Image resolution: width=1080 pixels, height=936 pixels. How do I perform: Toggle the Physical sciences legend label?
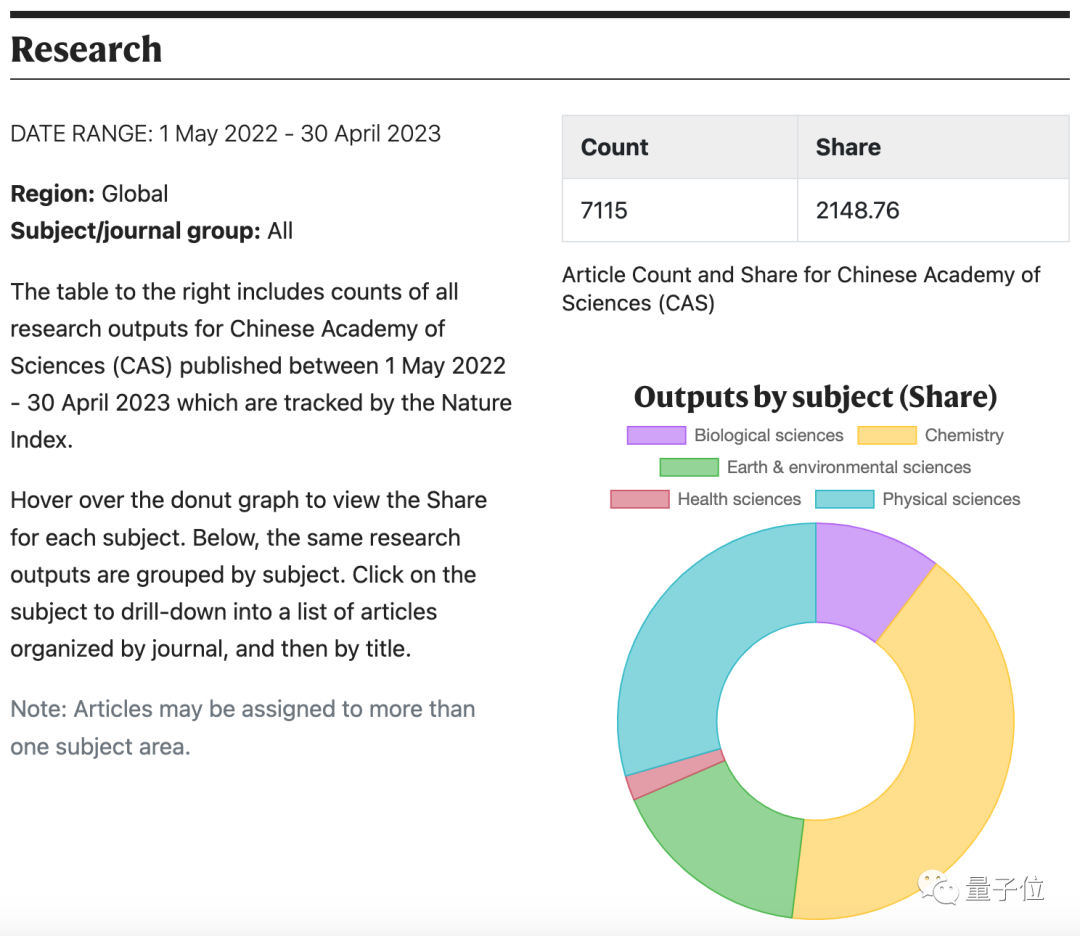pyautogui.click(x=951, y=500)
